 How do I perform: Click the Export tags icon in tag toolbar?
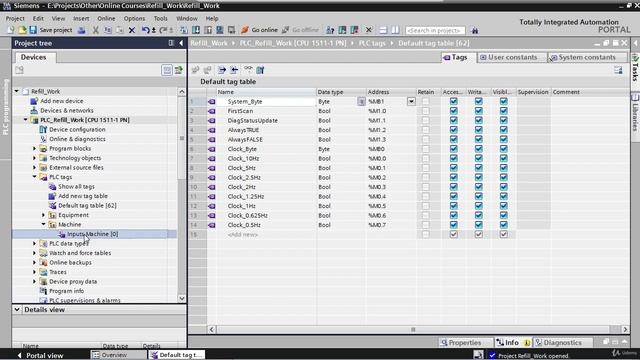pyautogui.click(x=222, y=70)
